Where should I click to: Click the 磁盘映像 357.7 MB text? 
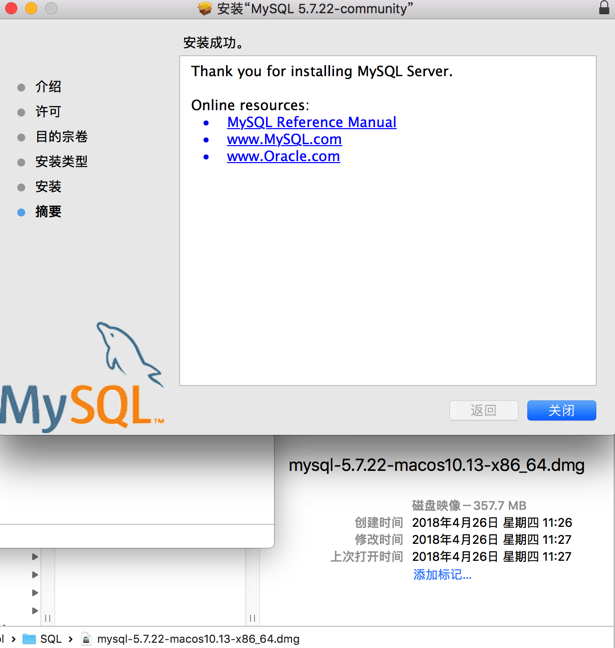click(469, 505)
